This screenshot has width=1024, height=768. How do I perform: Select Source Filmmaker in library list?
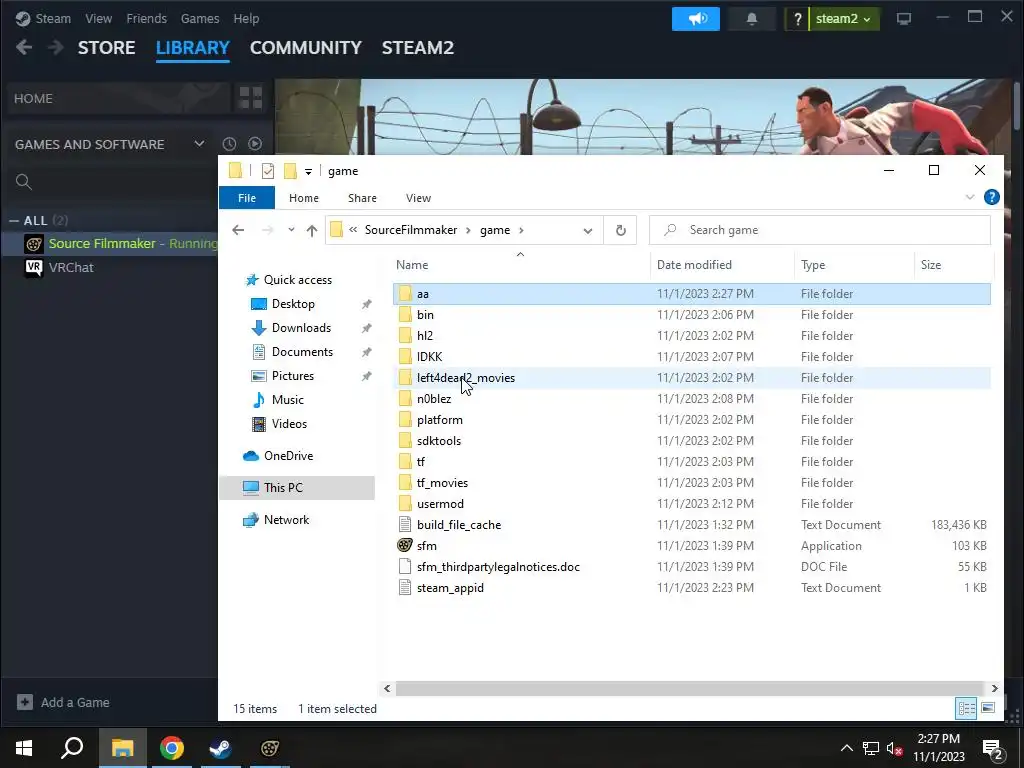point(110,244)
